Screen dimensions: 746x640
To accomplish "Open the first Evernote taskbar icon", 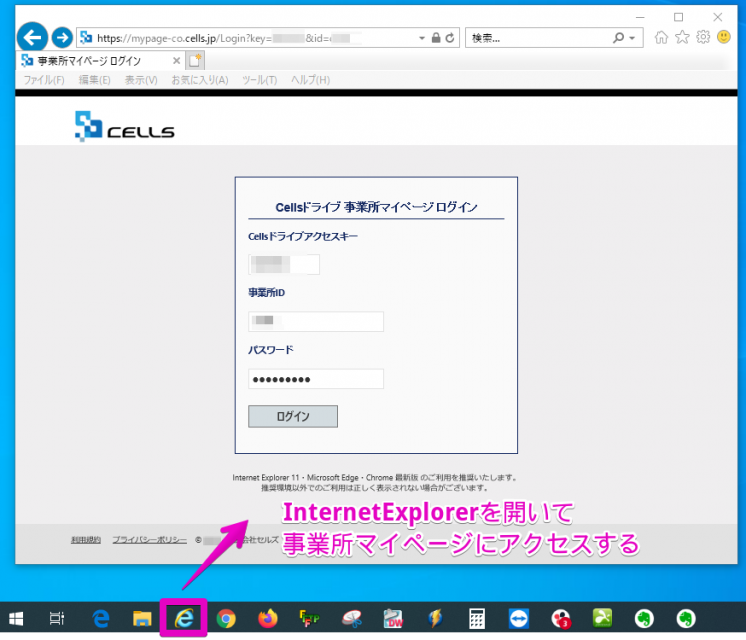I will [x=644, y=619].
